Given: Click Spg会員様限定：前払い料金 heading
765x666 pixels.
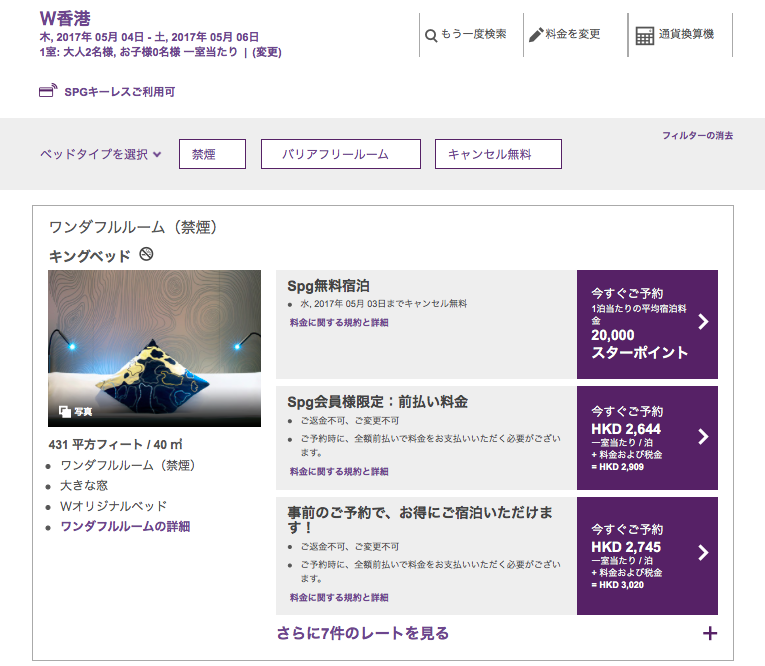Looking at the screenshot, I should pyautogui.click(x=378, y=402).
